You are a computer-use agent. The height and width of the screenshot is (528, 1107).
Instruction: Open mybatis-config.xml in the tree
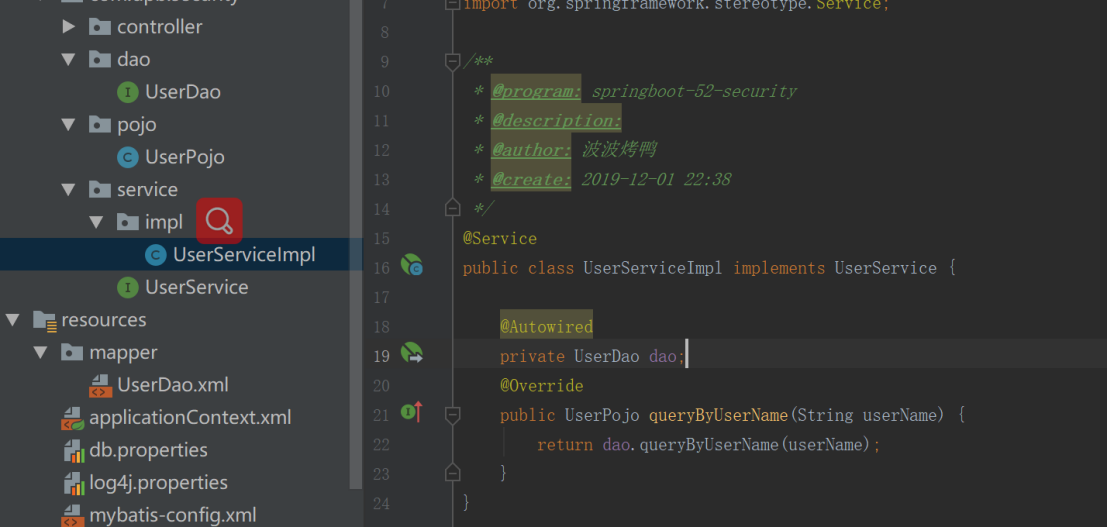(x=173, y=515)
